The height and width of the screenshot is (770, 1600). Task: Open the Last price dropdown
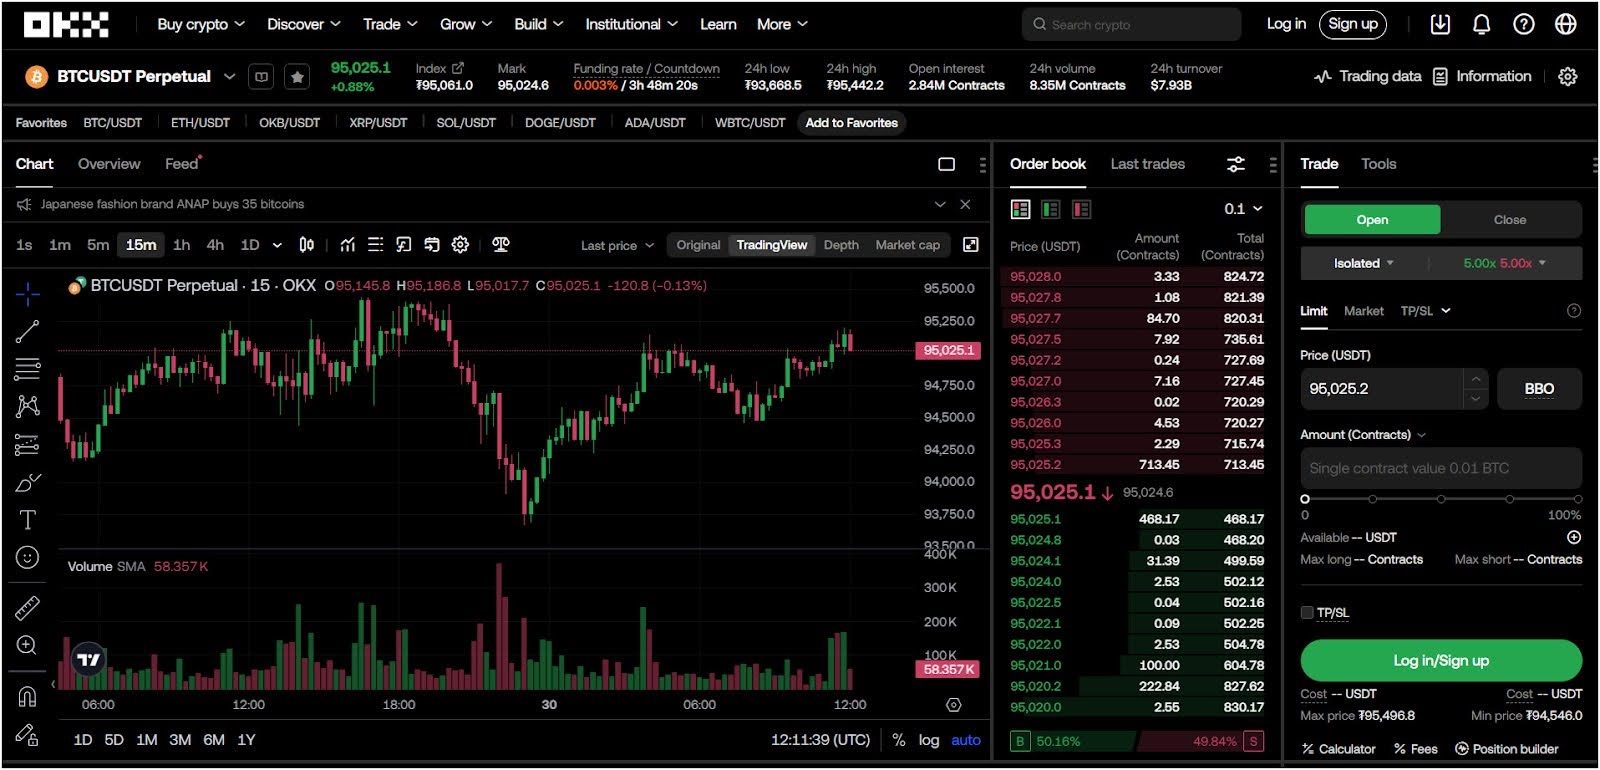click(x=617, y=245)
